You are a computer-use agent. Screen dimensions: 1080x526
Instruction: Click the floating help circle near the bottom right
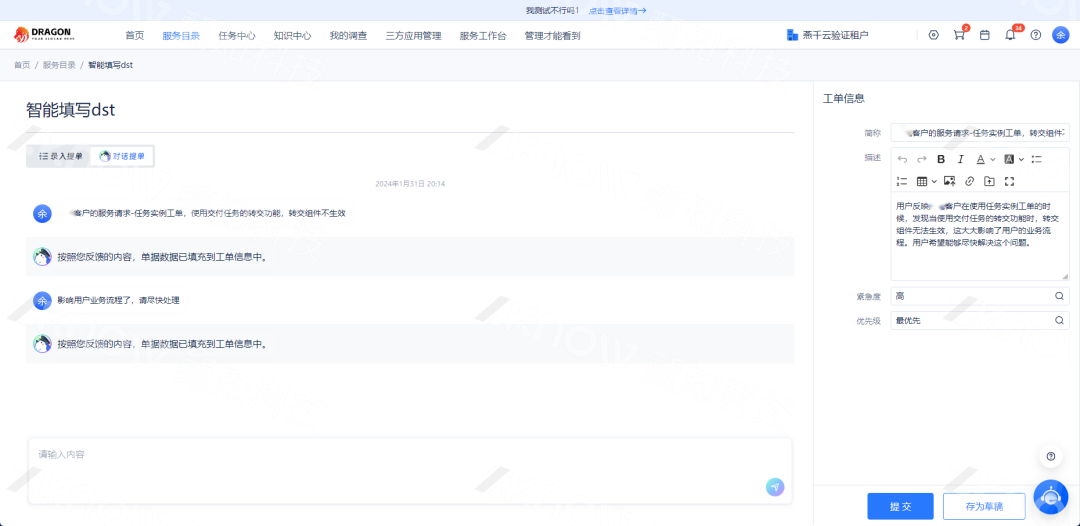pos(1050,456)
